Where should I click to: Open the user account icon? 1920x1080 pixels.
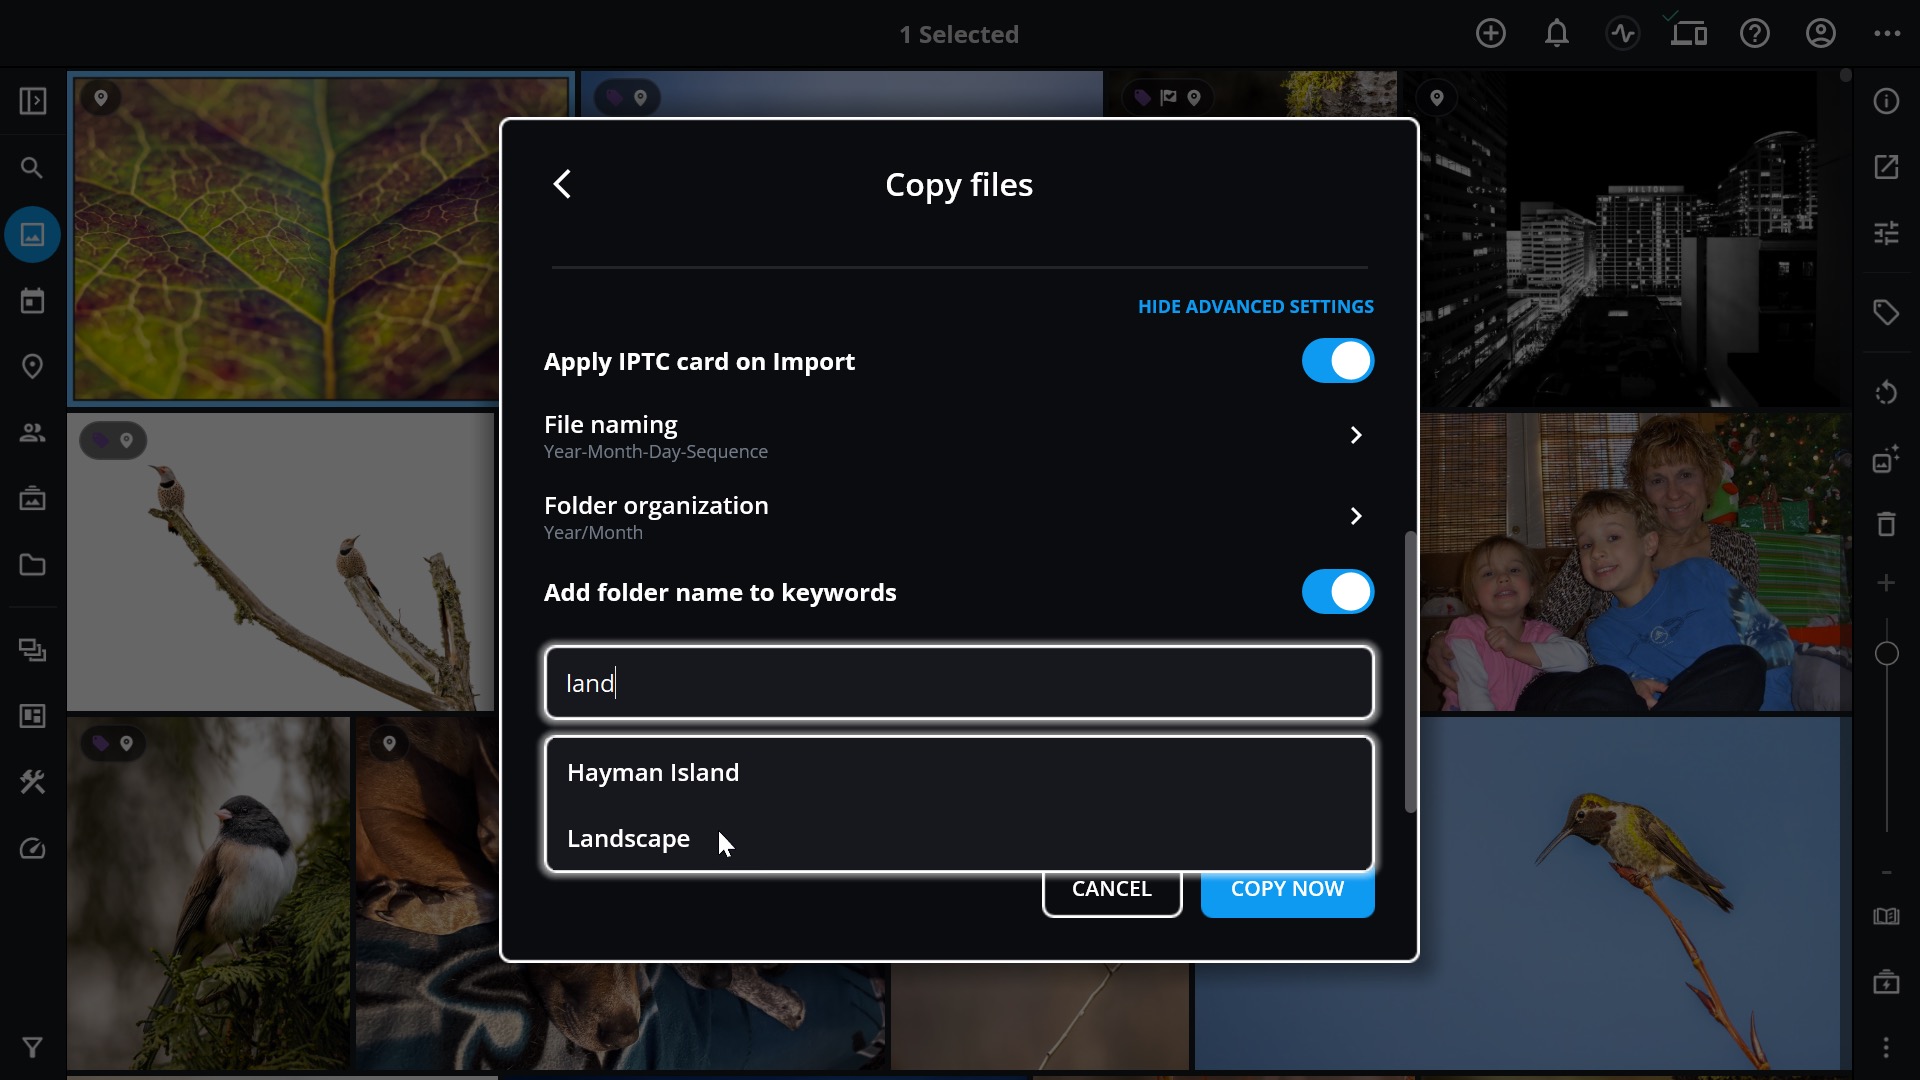(1820, 34)
